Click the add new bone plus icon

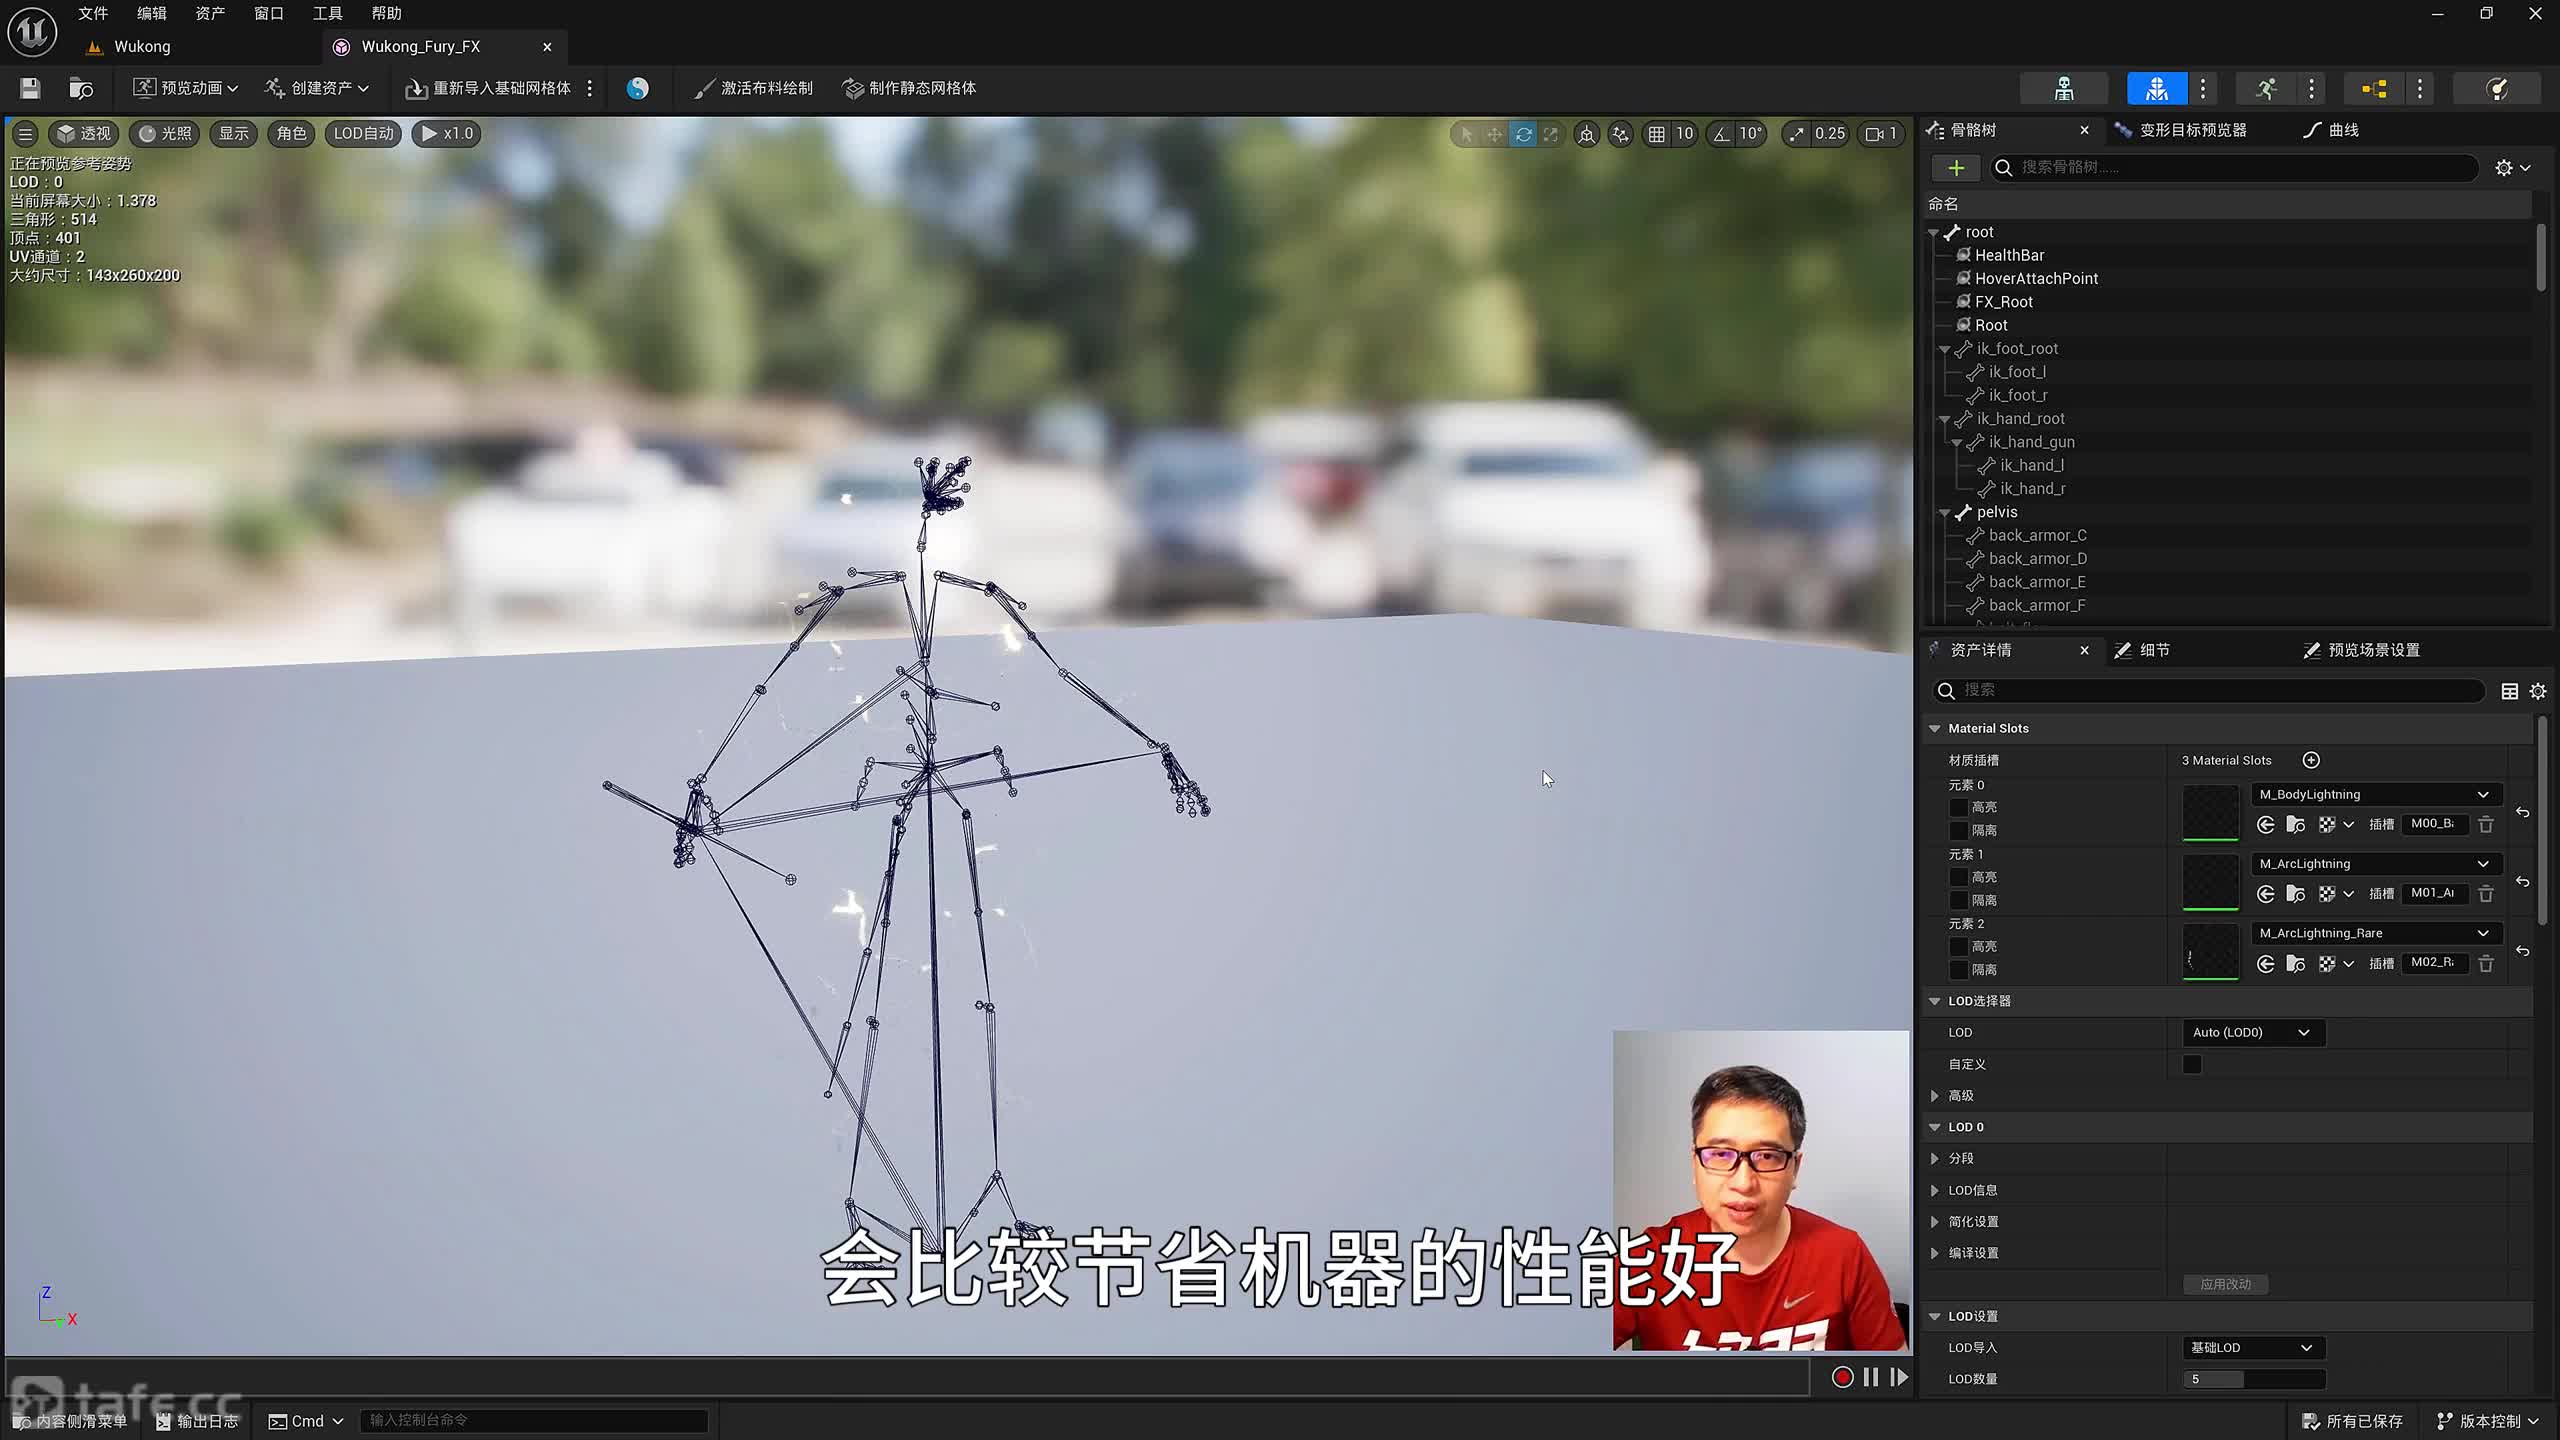point(1956,168)
